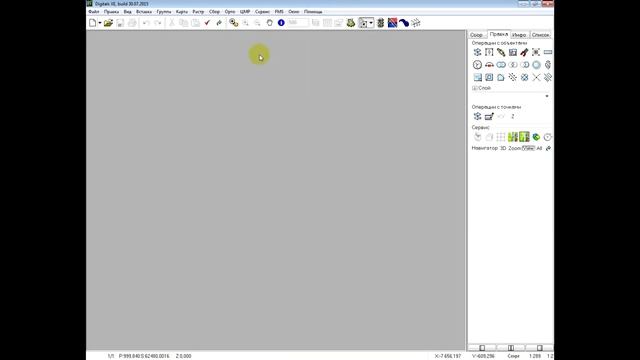
Task: Click the 3D button beside Навигатор
Action: point(503,148)
